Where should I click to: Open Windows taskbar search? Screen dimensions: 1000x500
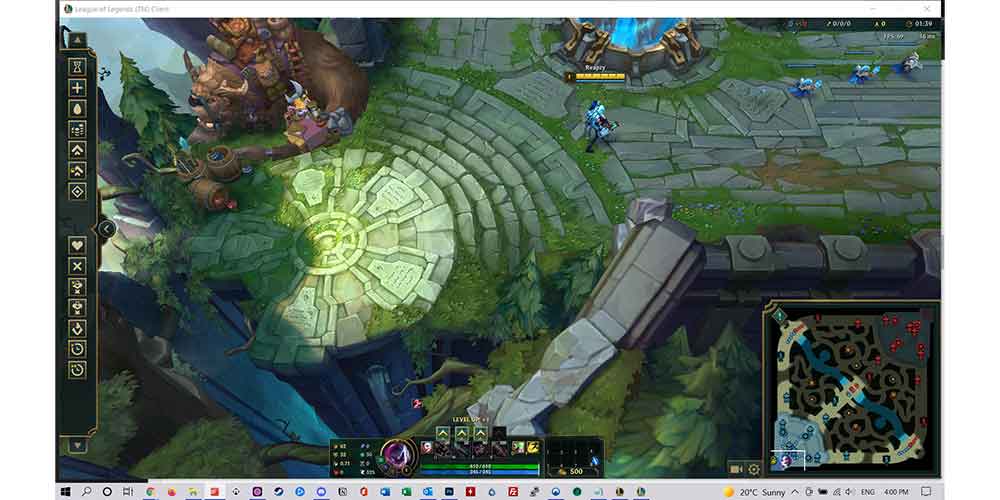87,492
